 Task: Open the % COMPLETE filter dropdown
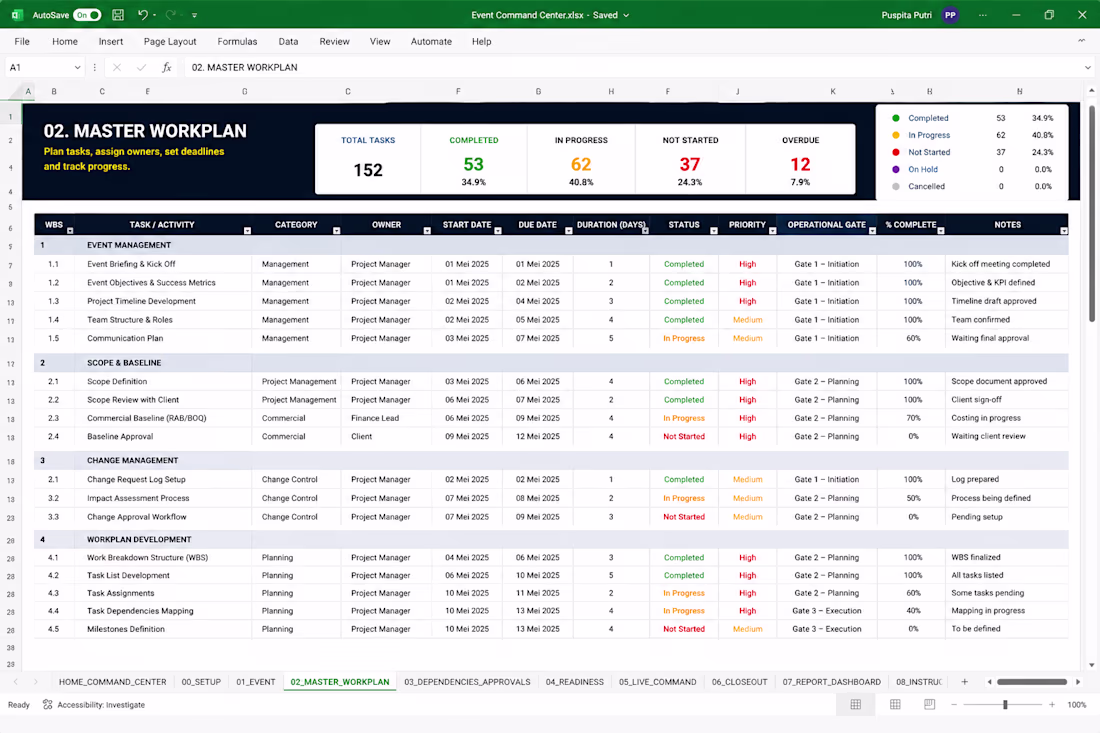[x=941, y=231]
